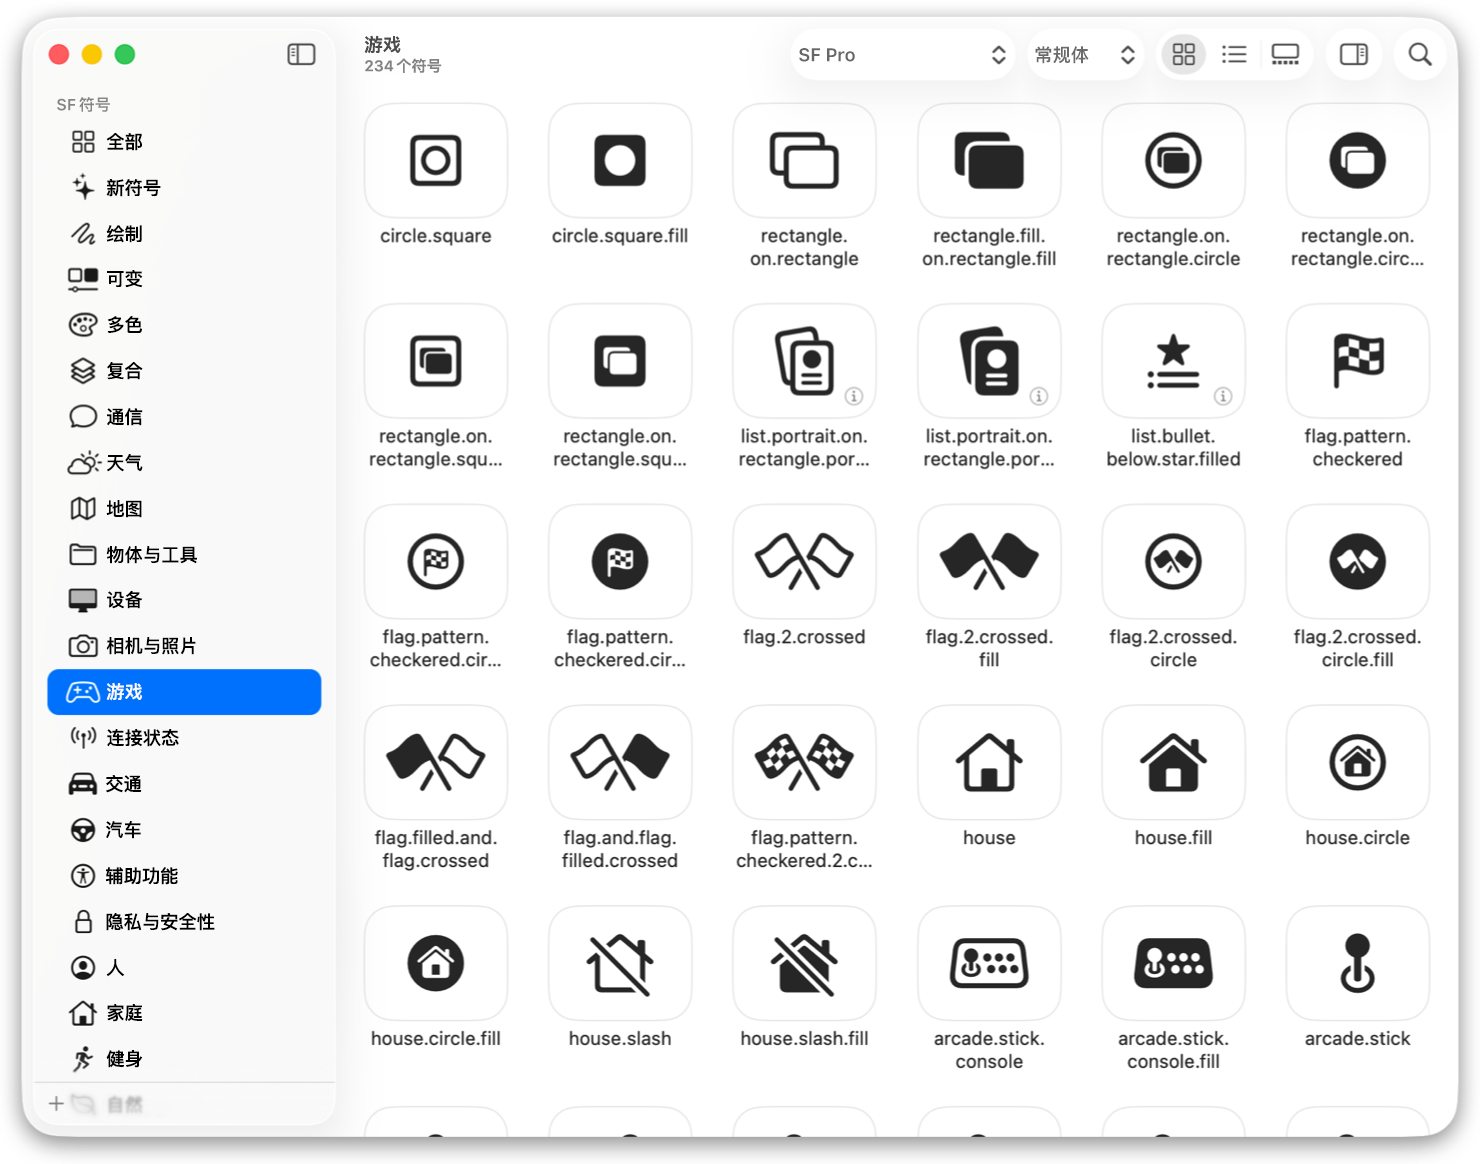Open the 全部 category
The height and width of the screenshot is (1164, 1480).
[184, 142]
